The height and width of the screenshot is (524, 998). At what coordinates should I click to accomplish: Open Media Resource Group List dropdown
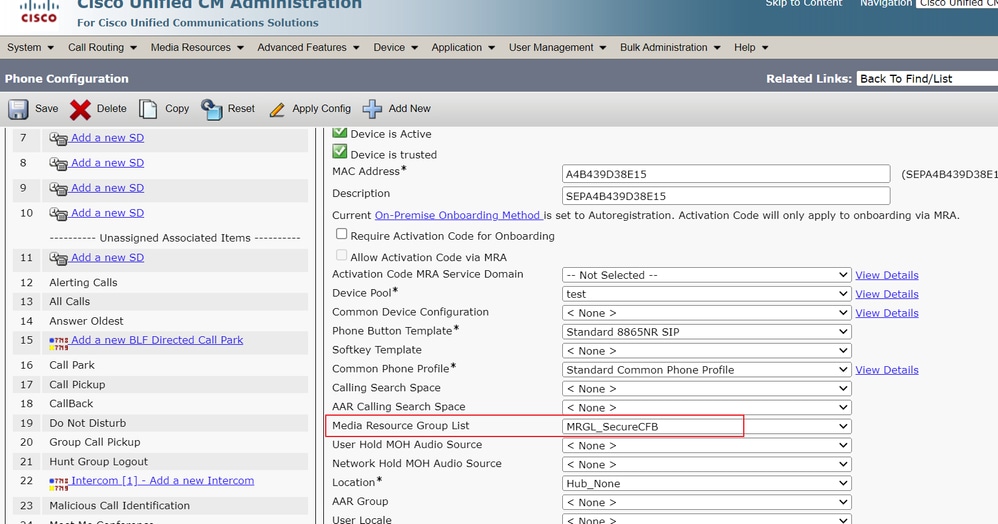[x=706, y=427]
